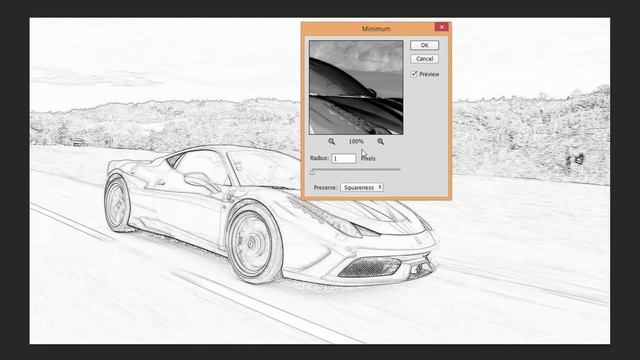Screen dimensions: 640x360
Task: Click the filter preview thumbnail
Action: 356,87
